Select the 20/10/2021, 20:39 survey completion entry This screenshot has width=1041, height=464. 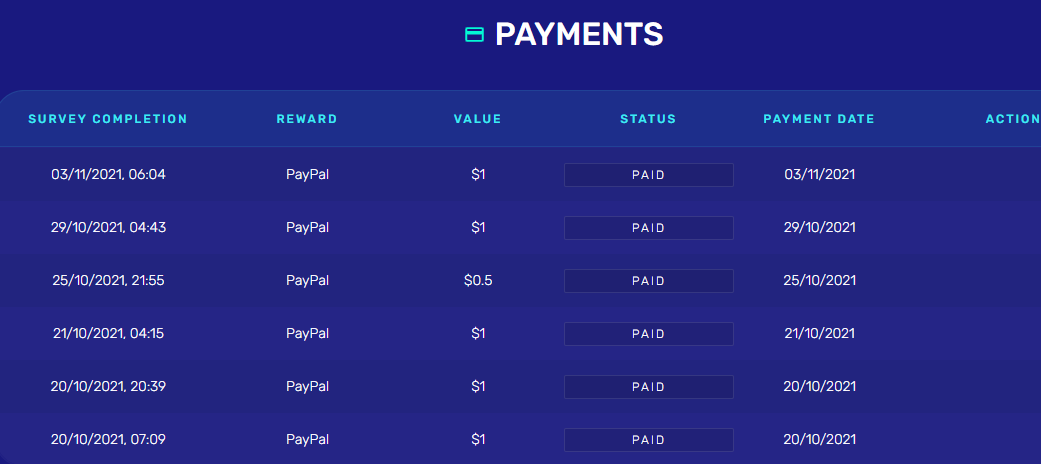[x=108, y=387]
